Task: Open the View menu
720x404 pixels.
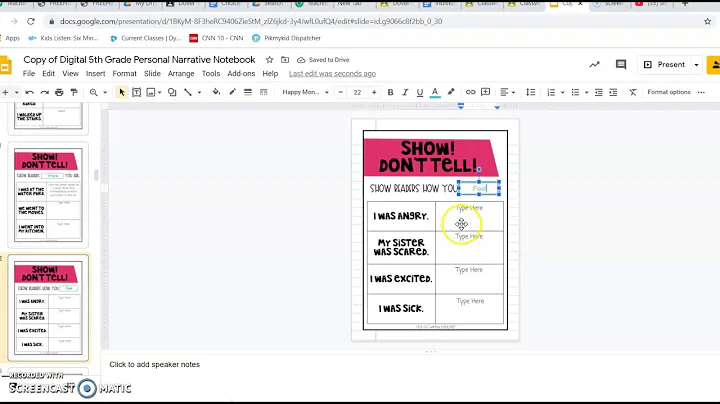Action: click(x=70, y=73)
